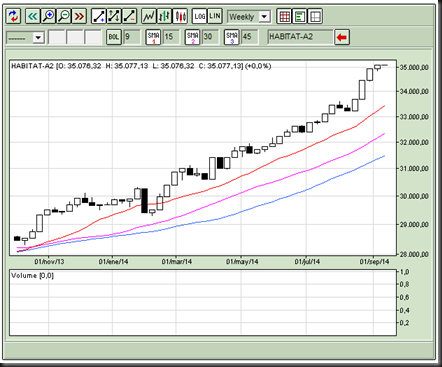The image size is (442, 367).
Task: Click the 0,2 volume axis label
Action: [404, 323]
